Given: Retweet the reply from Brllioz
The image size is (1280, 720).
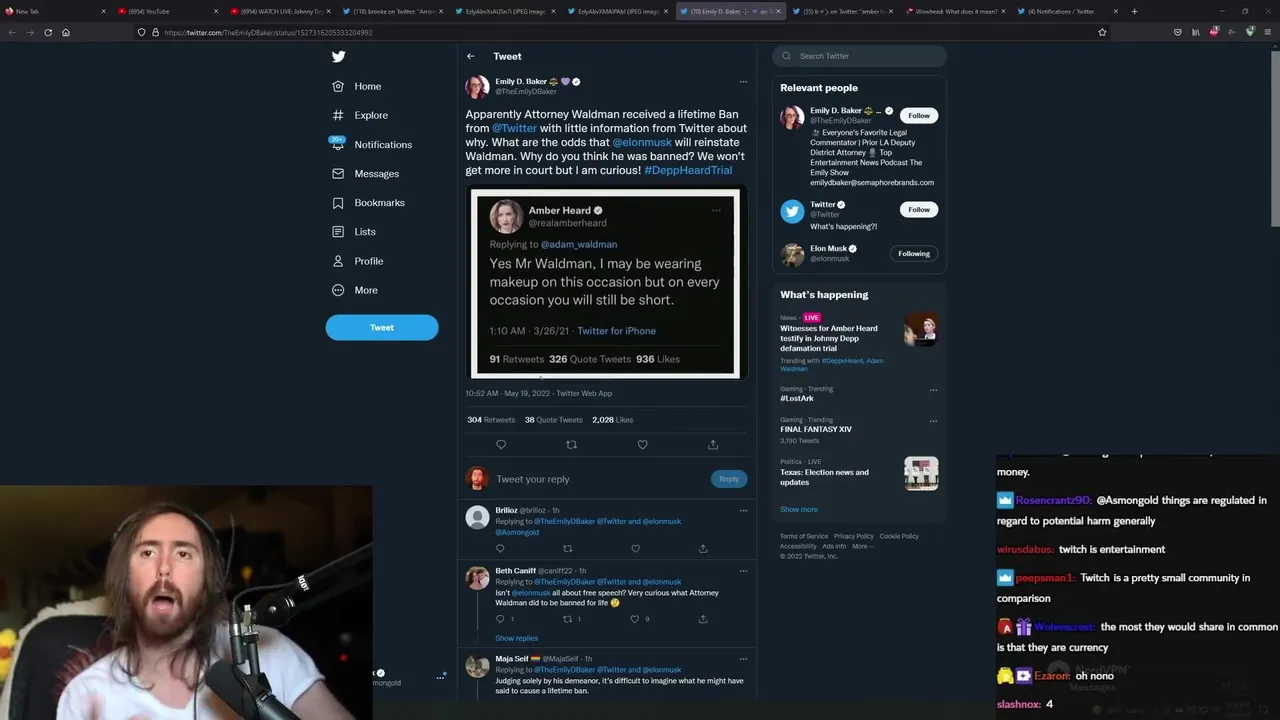Looking at the screenshot, I should click(x=567, y=548).
